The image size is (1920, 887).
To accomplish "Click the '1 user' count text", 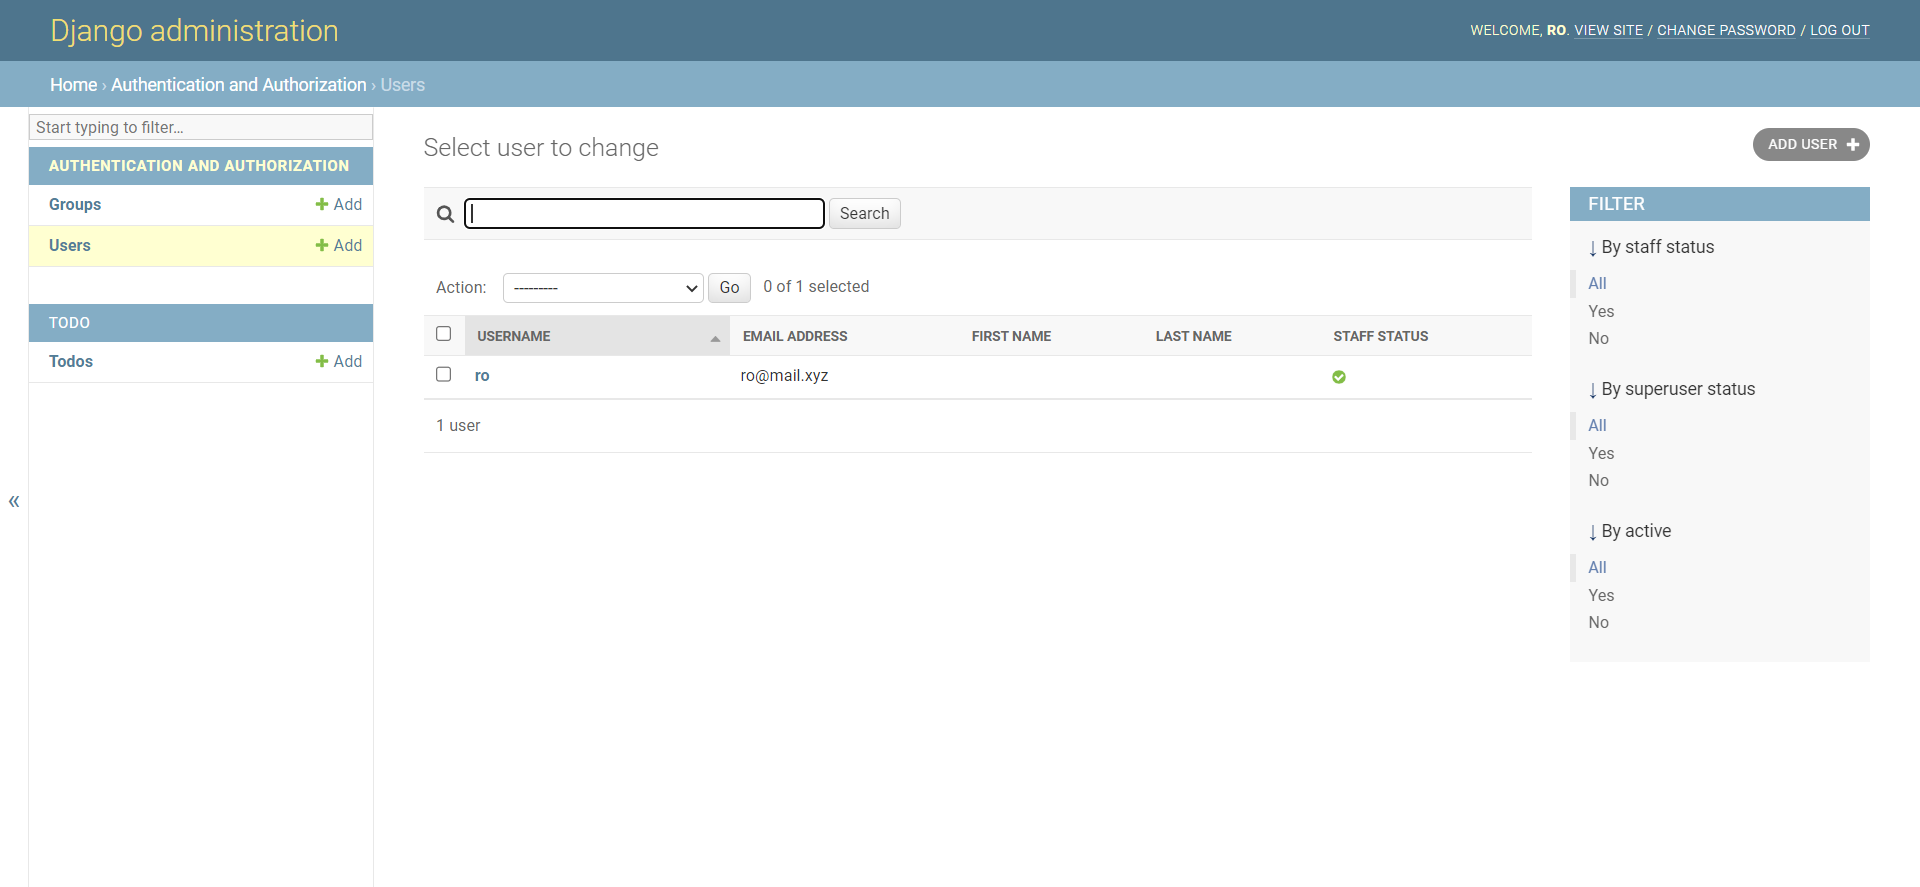I will [x=458, y=425].
